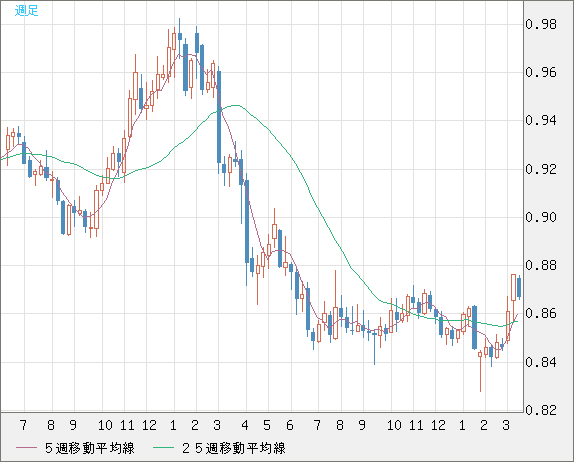This screenshot has width=574, height=462.
Task: Click the 週足 label at the chart's top-left
Action: pos(26,10)
